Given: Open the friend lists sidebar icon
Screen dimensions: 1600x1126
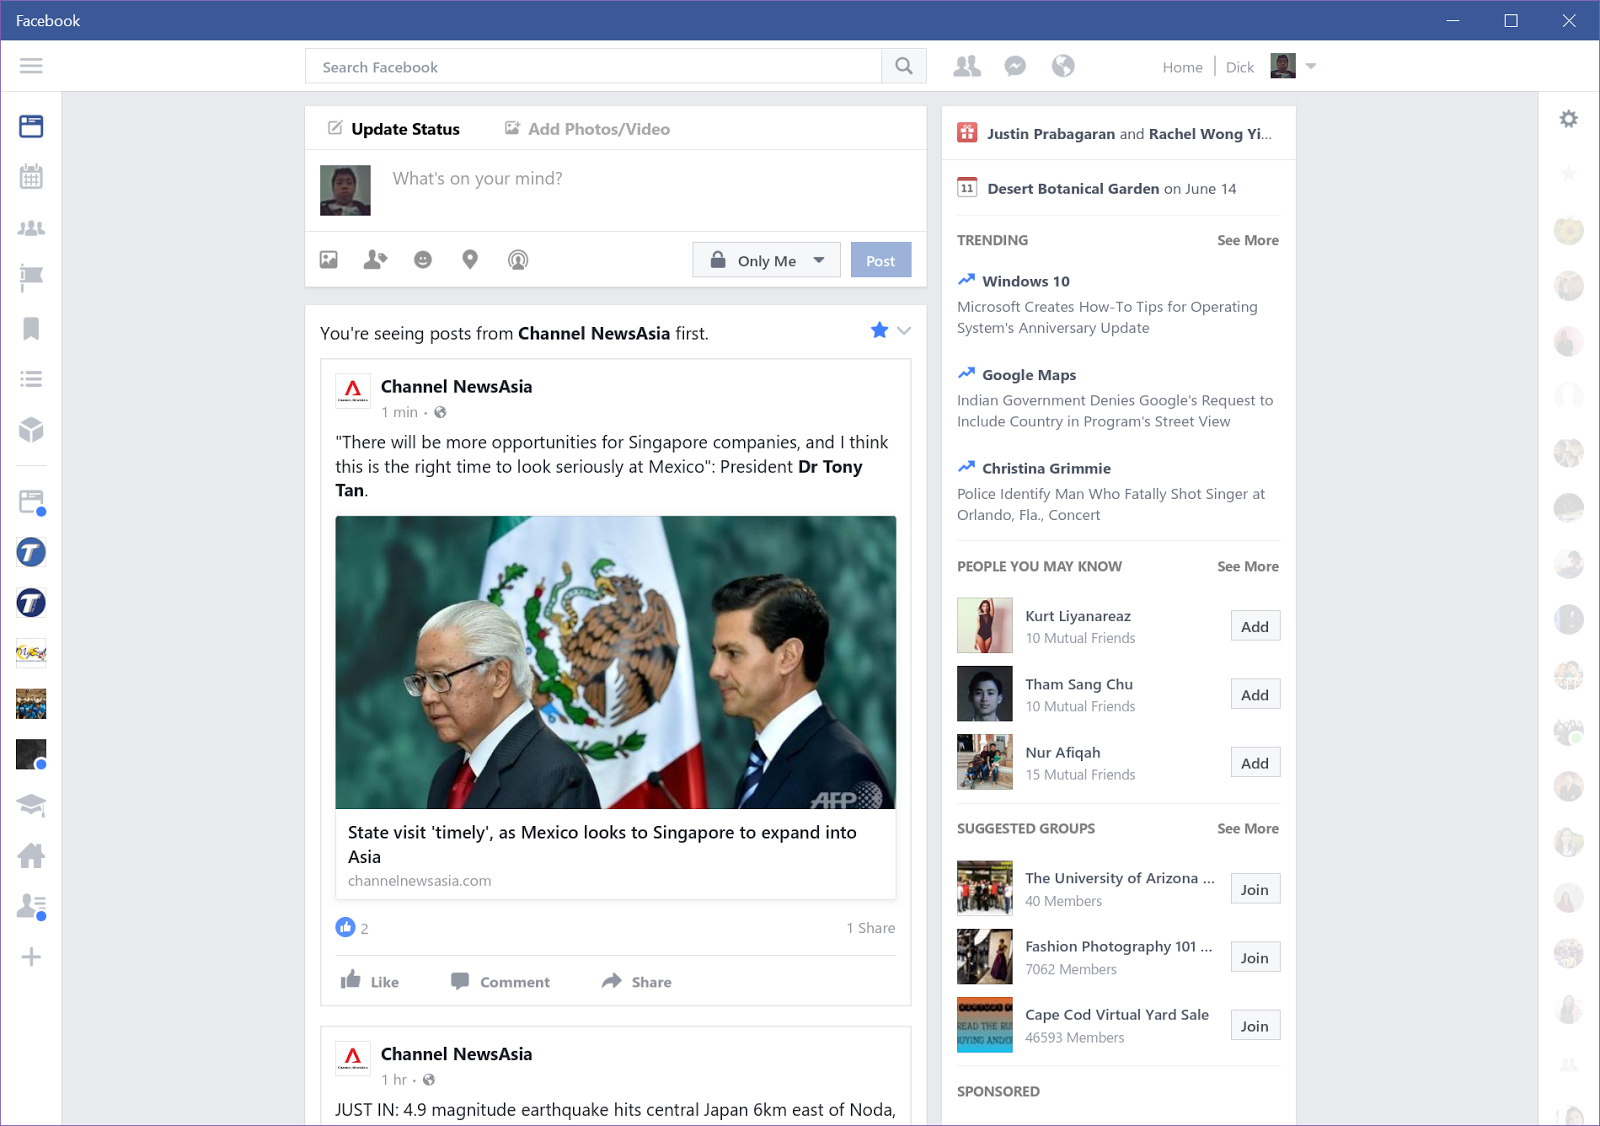Looking at the screenshot, I should pos(31,379).
